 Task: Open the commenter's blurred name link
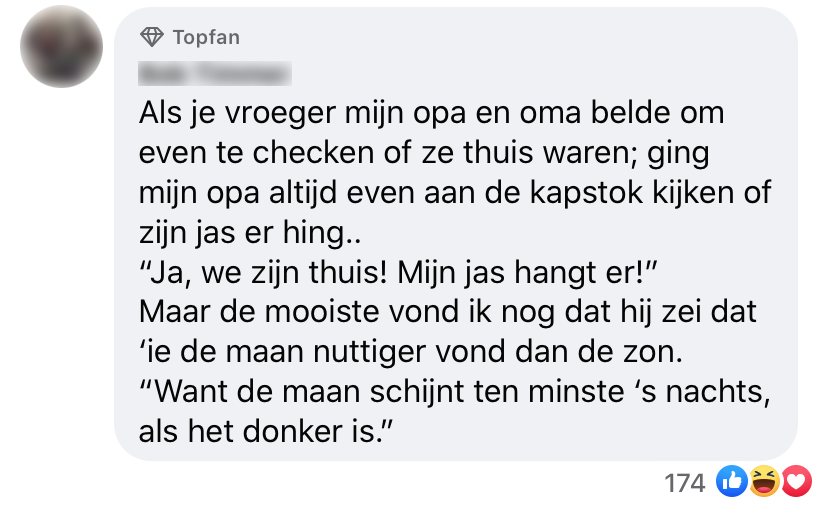(x=215, y=74)
